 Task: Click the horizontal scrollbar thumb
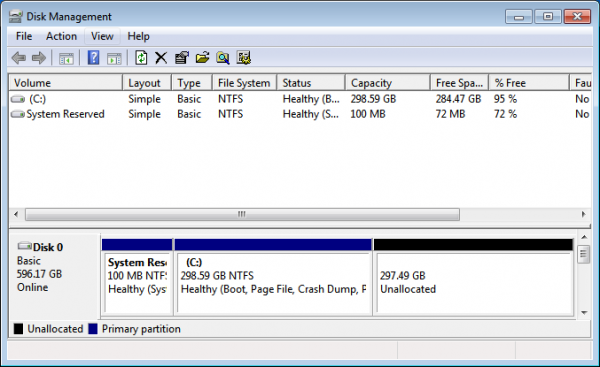[x=242, y=214]
